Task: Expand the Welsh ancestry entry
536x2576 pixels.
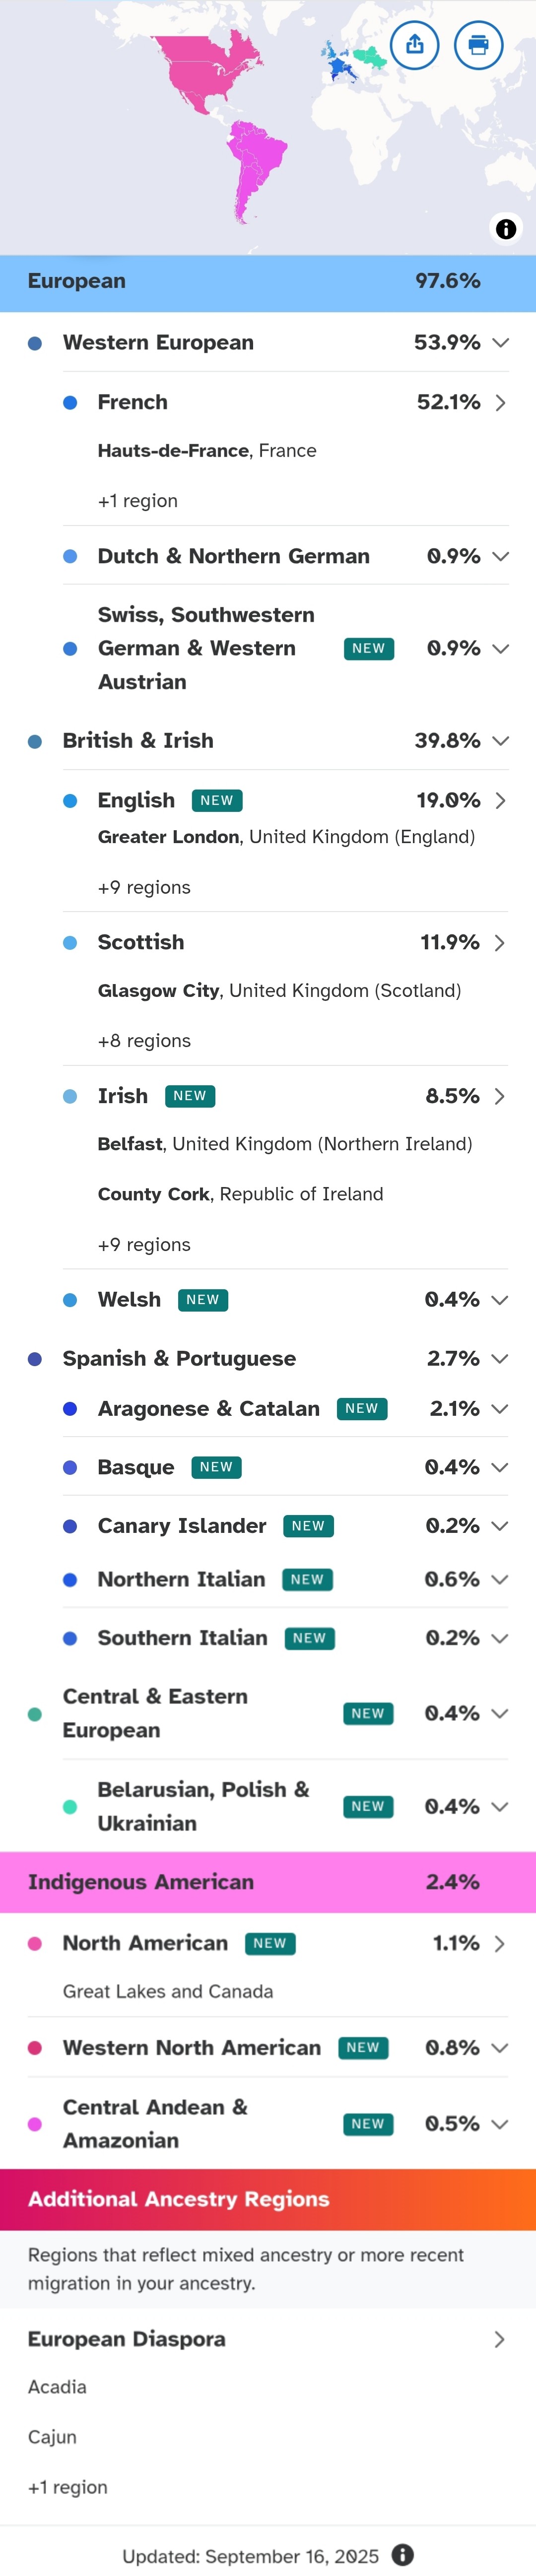Action: pyautogui.click(x=500, y=1299)
